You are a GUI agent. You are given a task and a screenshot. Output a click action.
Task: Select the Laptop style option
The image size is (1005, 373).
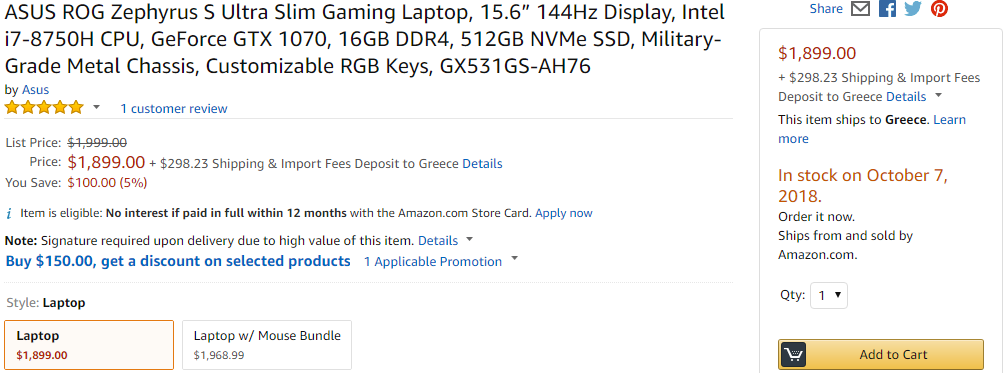89,345
